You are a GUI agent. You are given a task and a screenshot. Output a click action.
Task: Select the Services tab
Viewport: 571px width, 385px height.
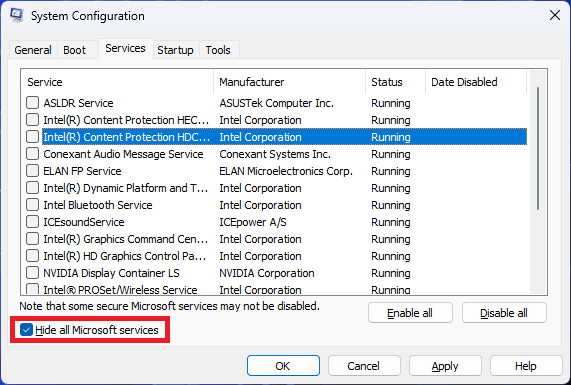click(x=125, y=48)
